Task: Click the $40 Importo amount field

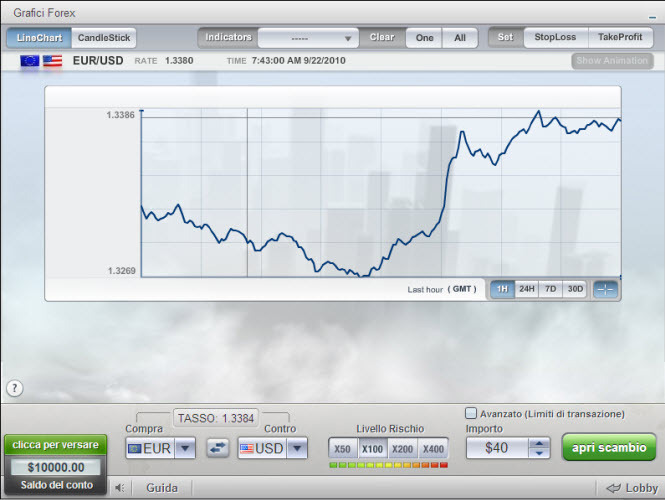Action: pos(497,448)
